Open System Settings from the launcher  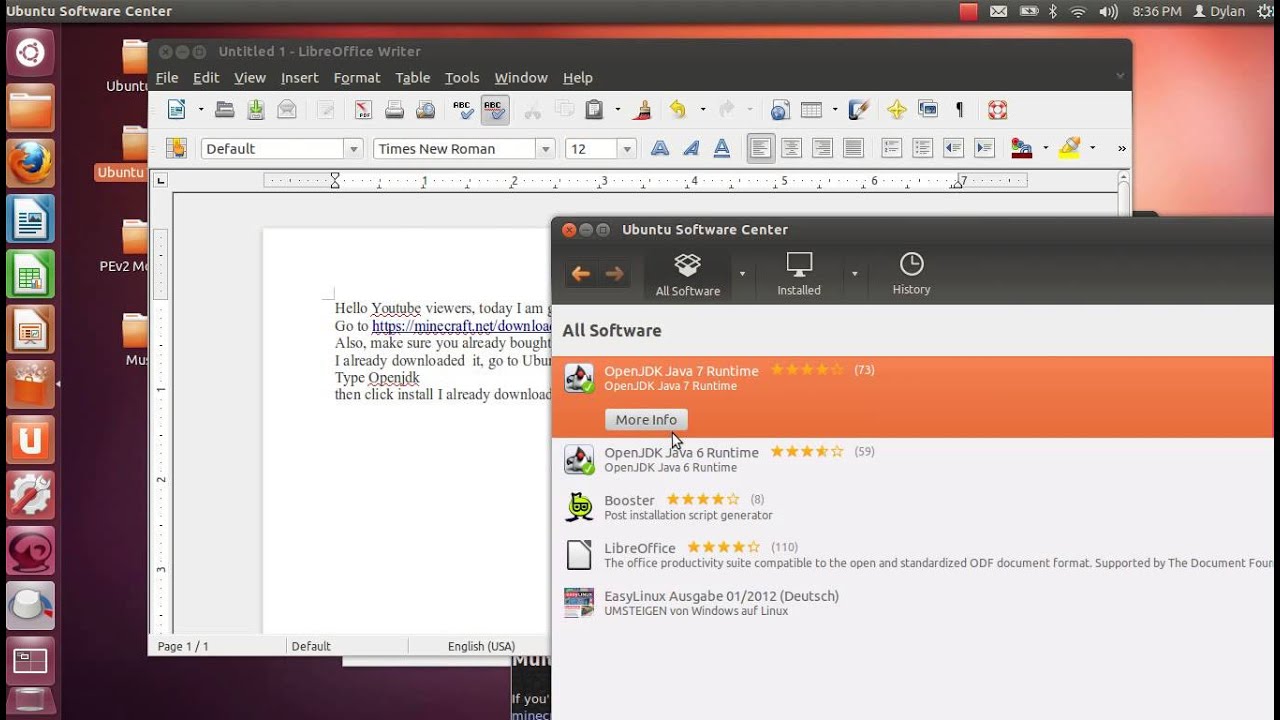point(30,495)
